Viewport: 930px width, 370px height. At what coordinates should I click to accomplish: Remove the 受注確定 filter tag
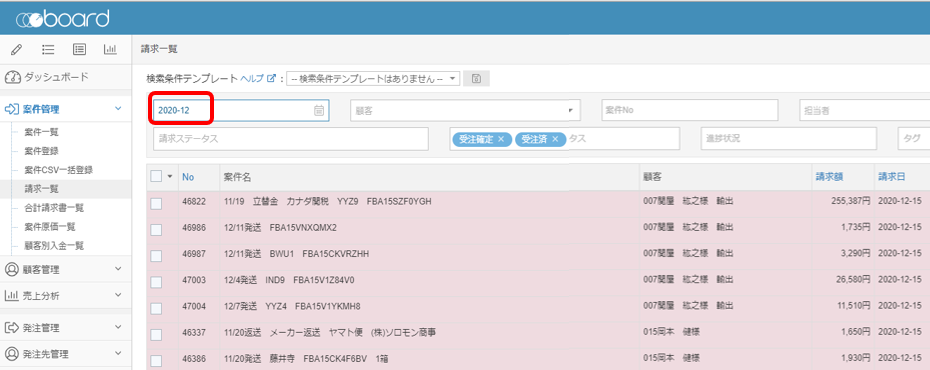tap(501, 139)
